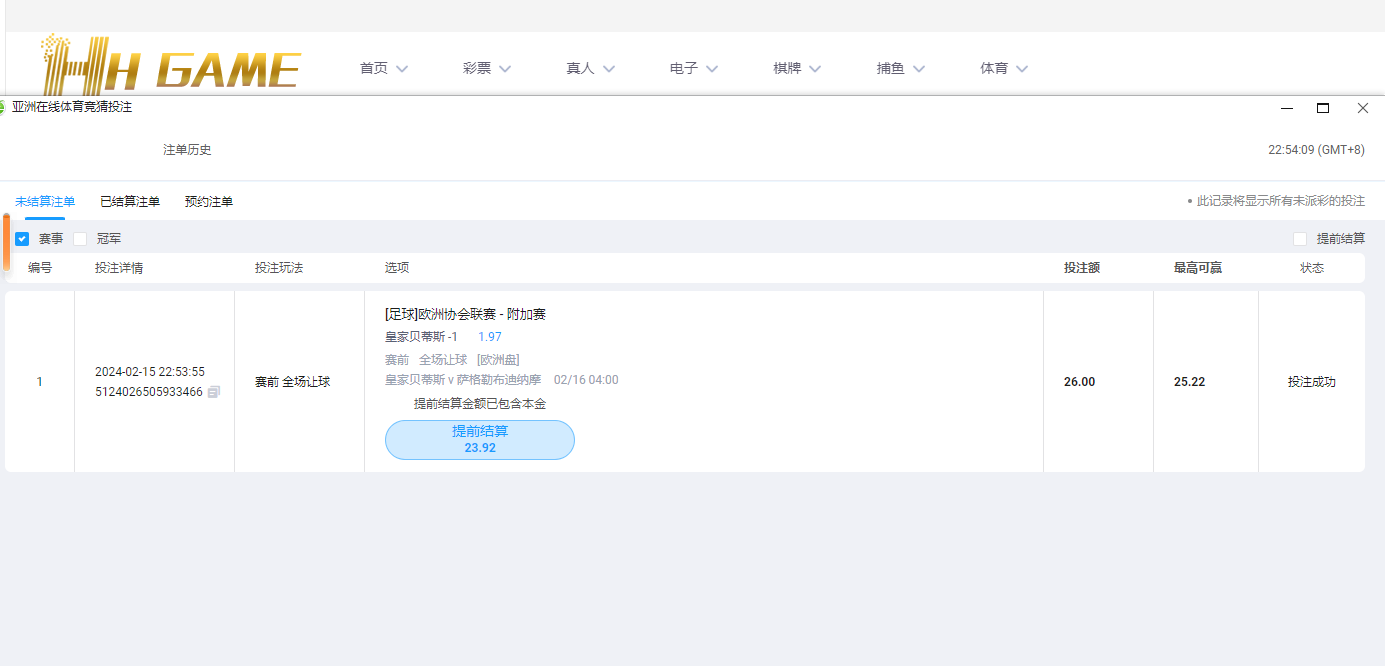Copy the bet order number 5124026505933466
This screenshot has width=1385, height=666.
213,392
